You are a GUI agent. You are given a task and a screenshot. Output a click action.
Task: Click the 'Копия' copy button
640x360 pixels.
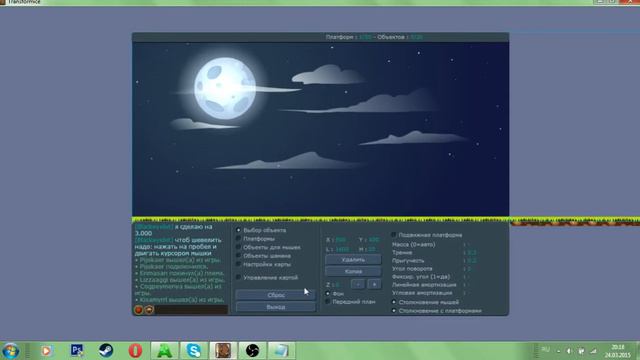pos(353,271)
